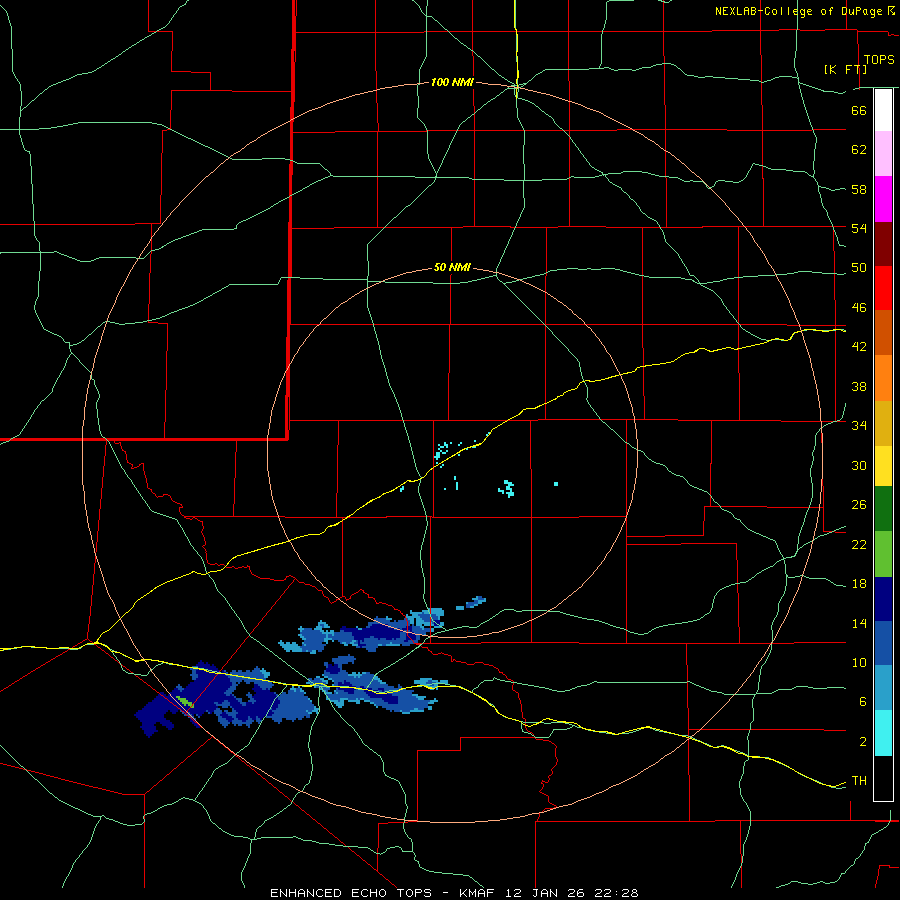Viewport: 900px width, 900px height.
Task: Select the light green legend swatch
Action: click(883, 554)
